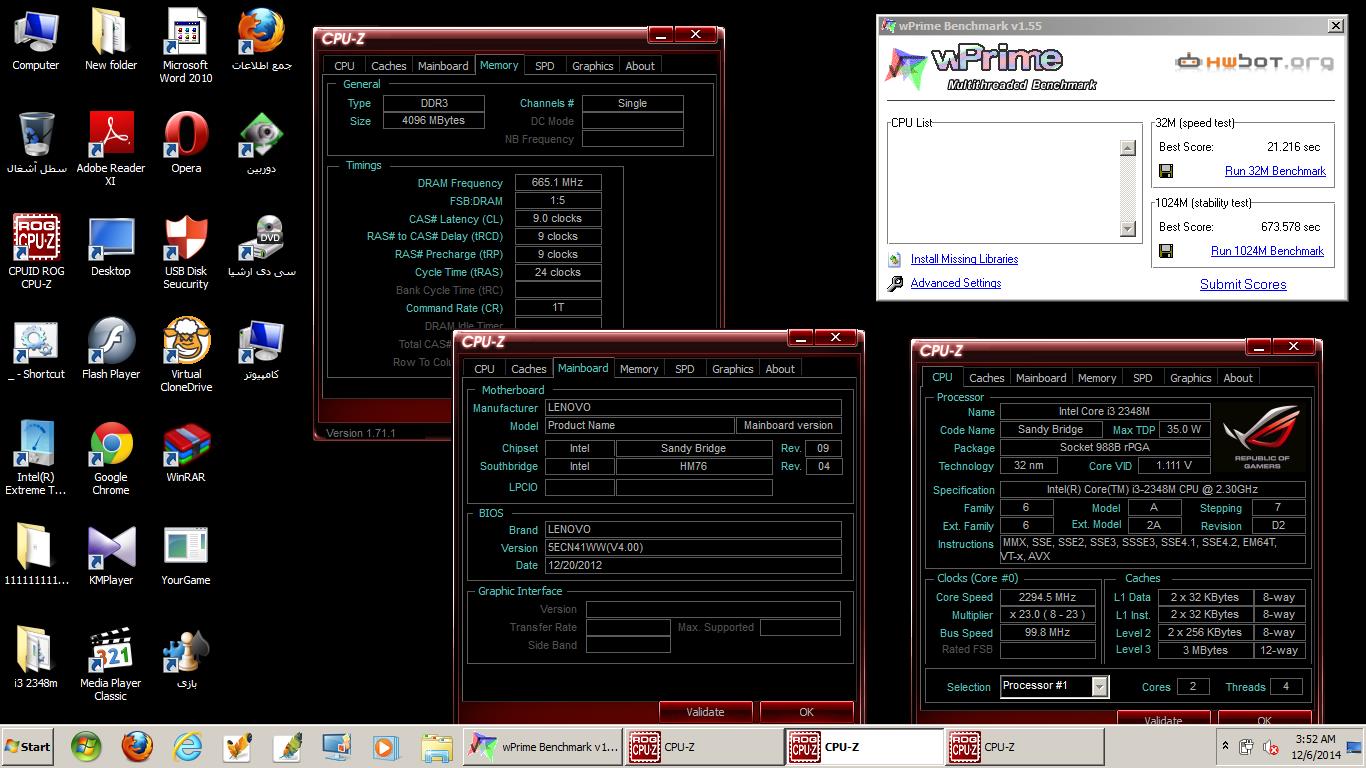This screenshot has width=1366, height=768.
Task: Open the Computer desktop icon
Action: (x=36, y=40)
